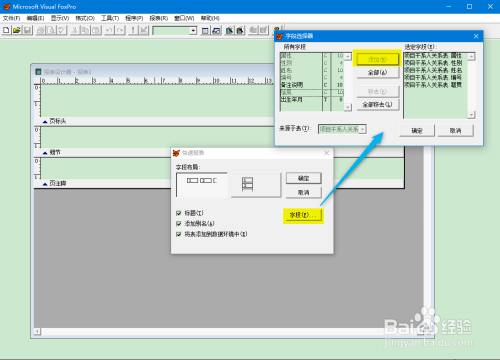Viewport: 500px width, 360px height.
Task: Click the Spelling check toolbar icon
Action: [x=62, y=30]
